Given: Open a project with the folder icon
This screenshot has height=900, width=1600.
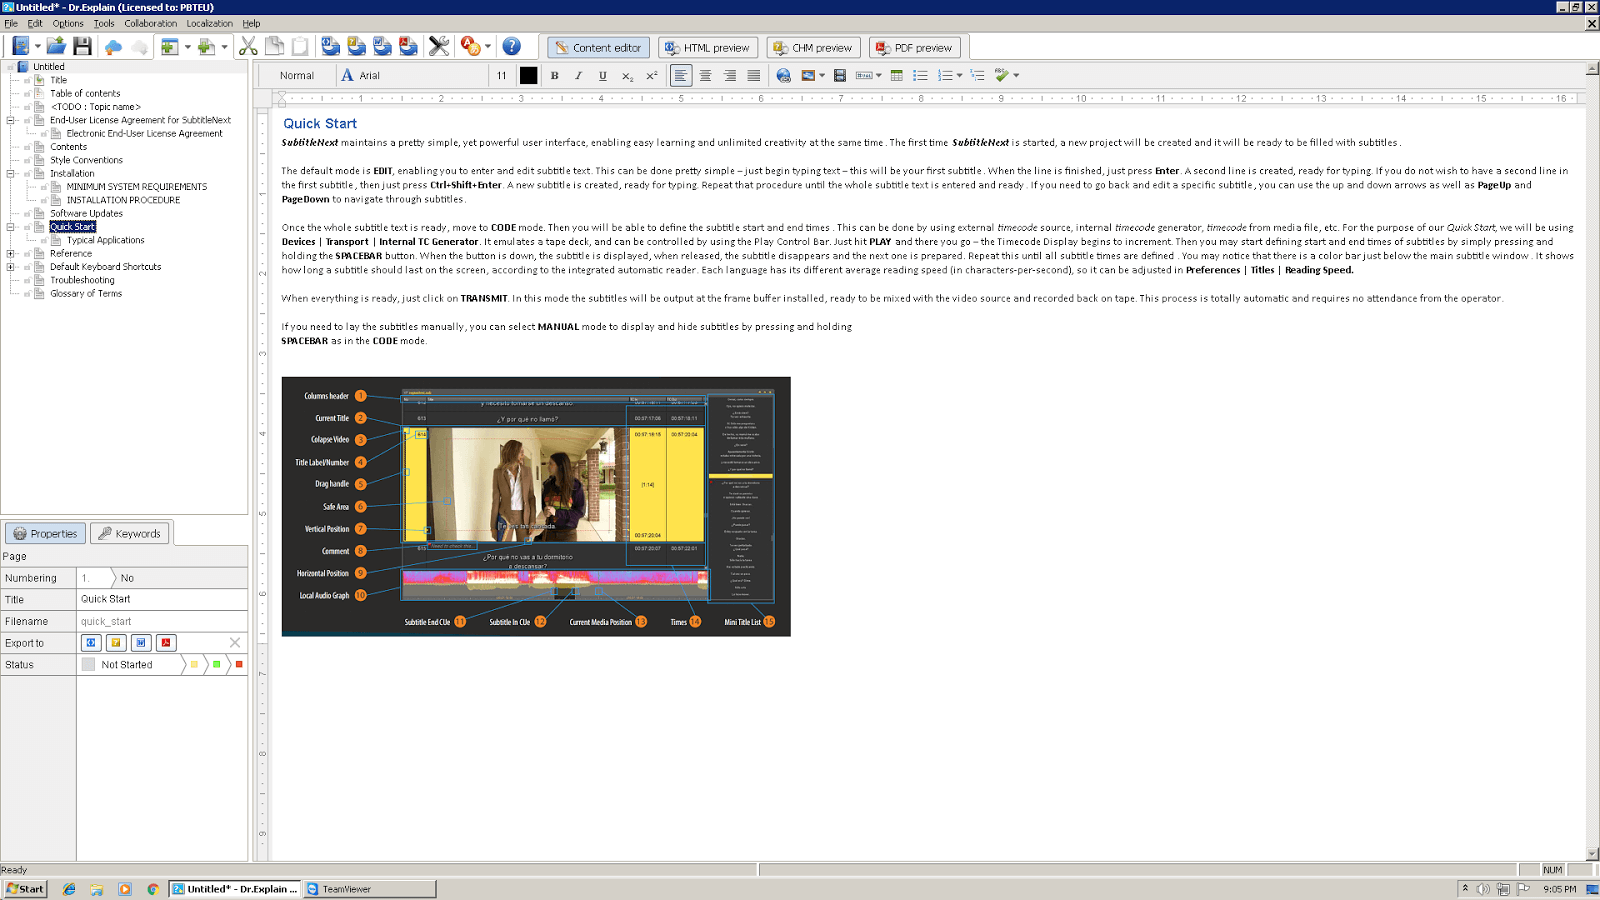Looking at the screenshot, I should pyautogui.click(x=56, y=46).
